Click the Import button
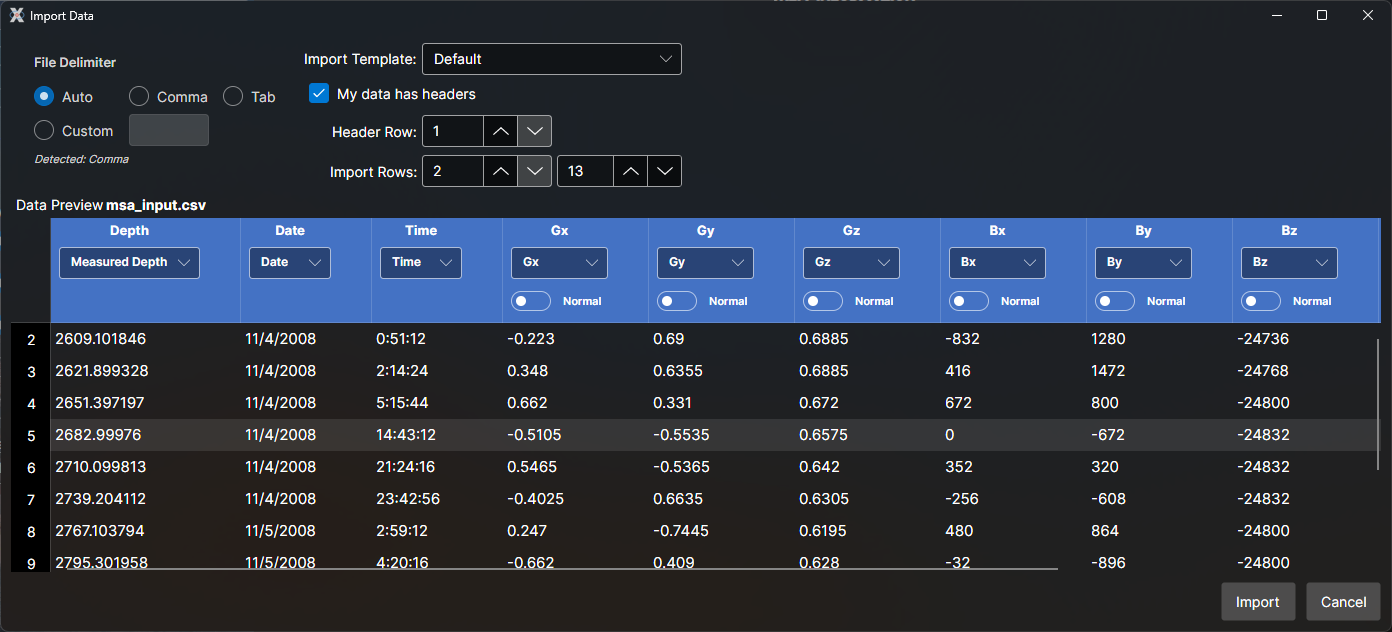Screen dimensions: 1392x632 pos(1258,601)
